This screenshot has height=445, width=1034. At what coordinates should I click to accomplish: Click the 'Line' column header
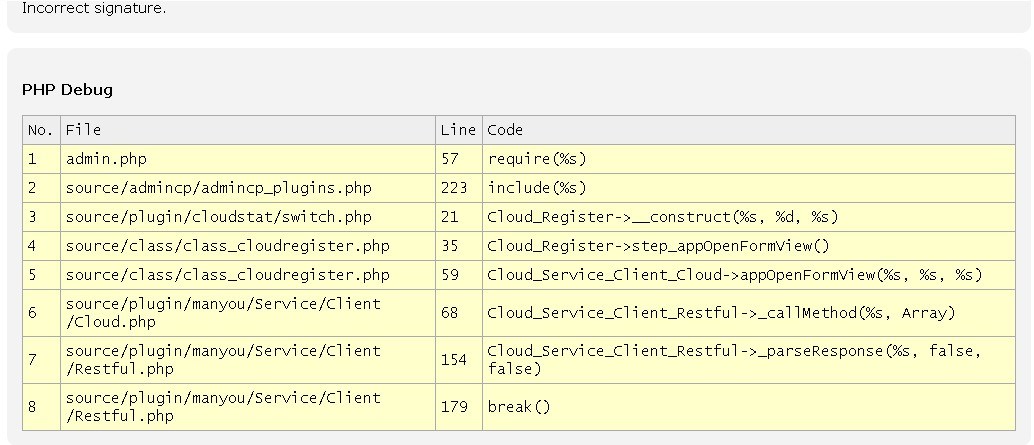(457, 130)
